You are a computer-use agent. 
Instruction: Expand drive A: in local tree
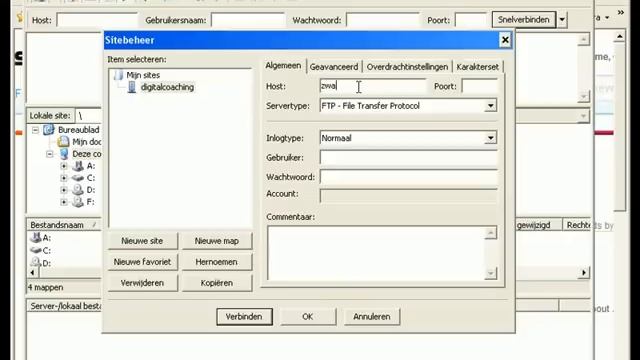(x=64, y=166)
